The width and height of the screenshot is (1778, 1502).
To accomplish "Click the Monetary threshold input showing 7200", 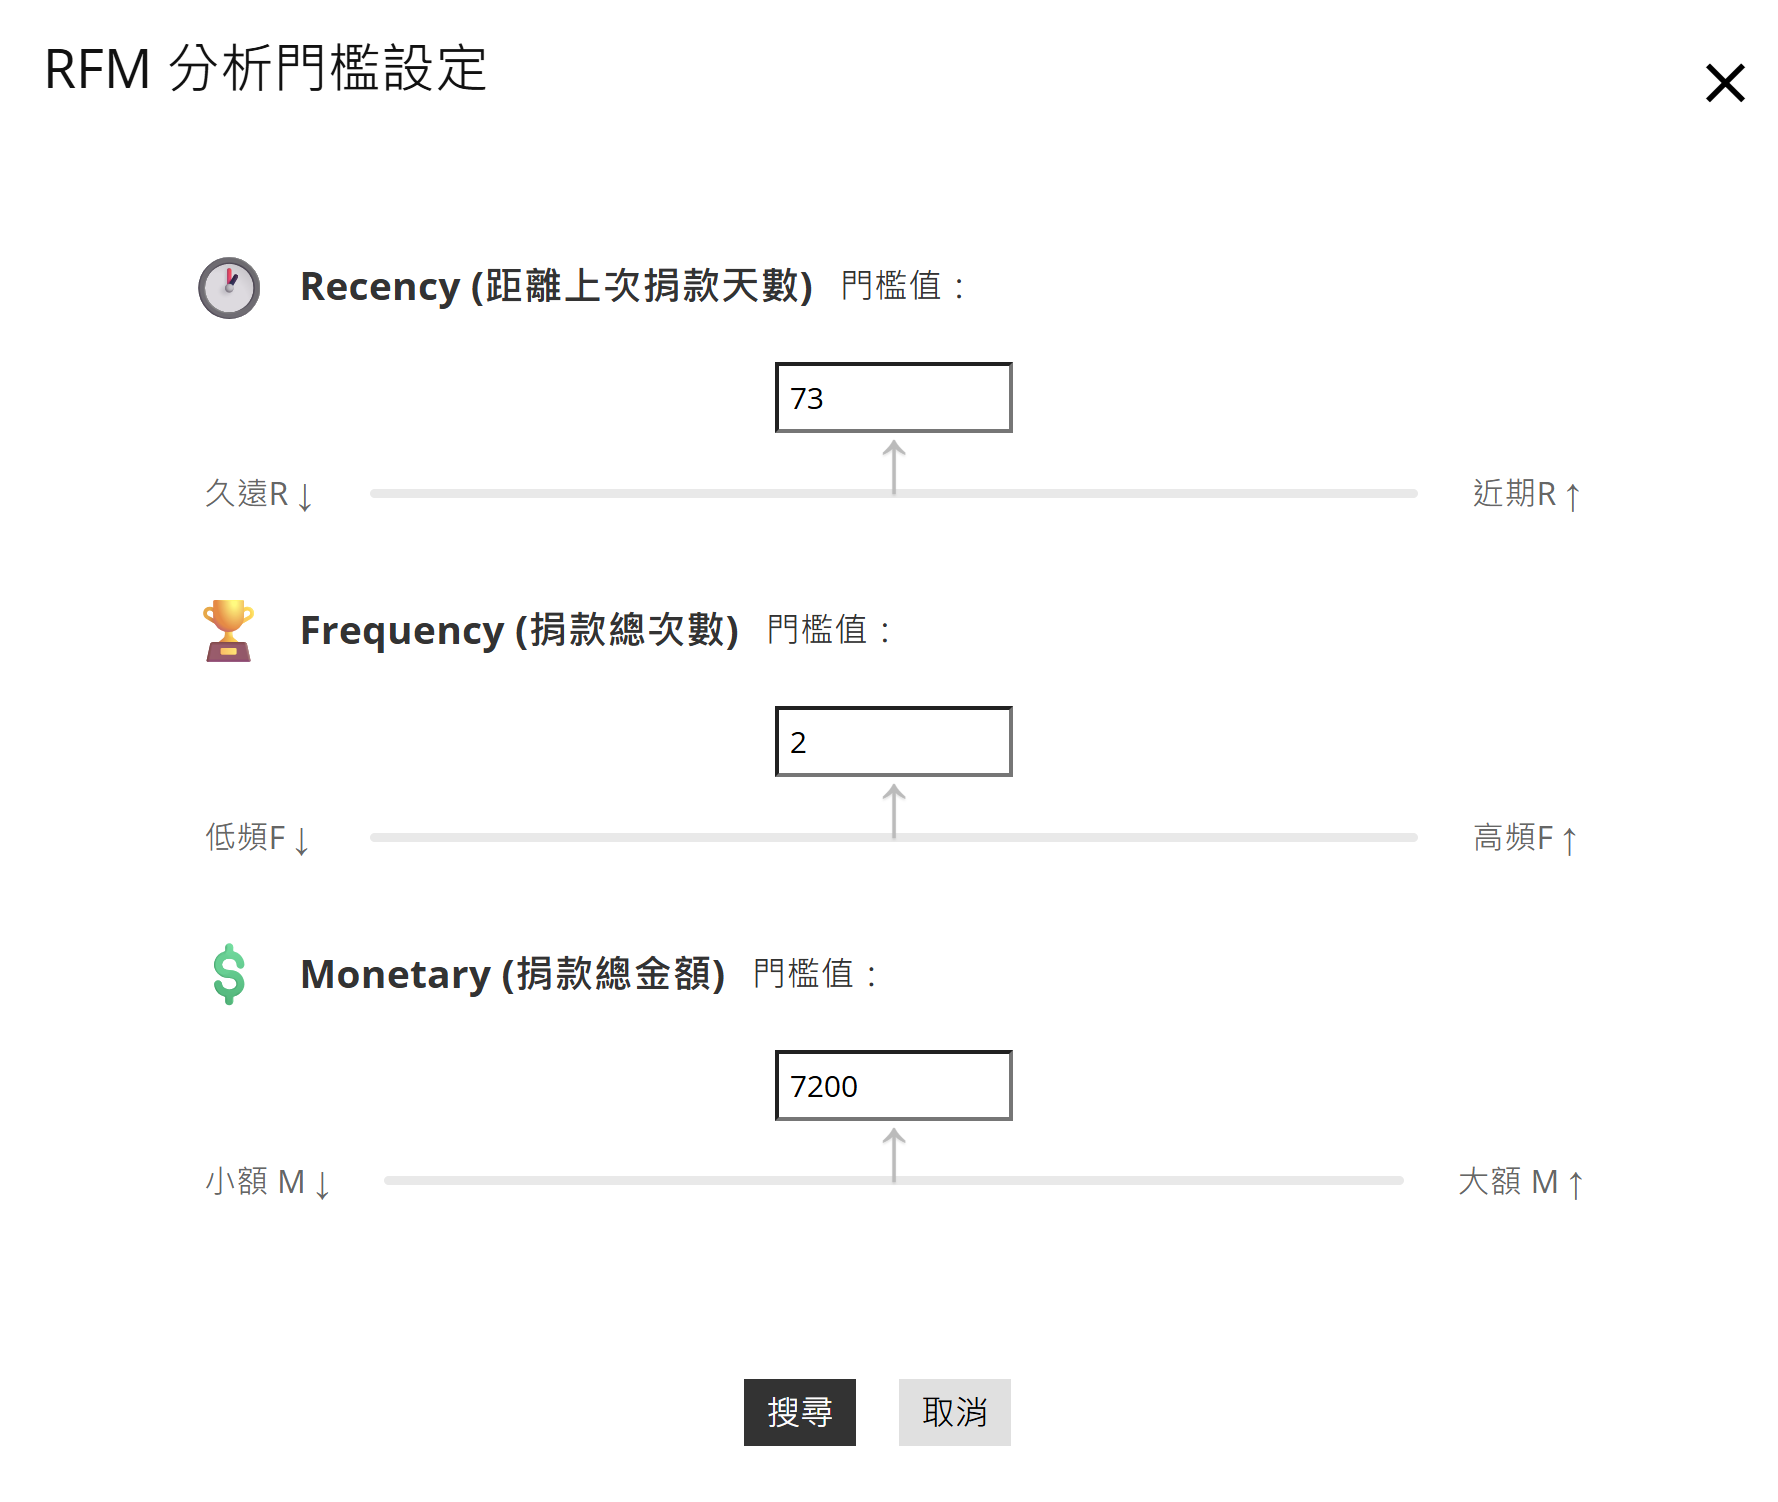I will coord(894,1085).
